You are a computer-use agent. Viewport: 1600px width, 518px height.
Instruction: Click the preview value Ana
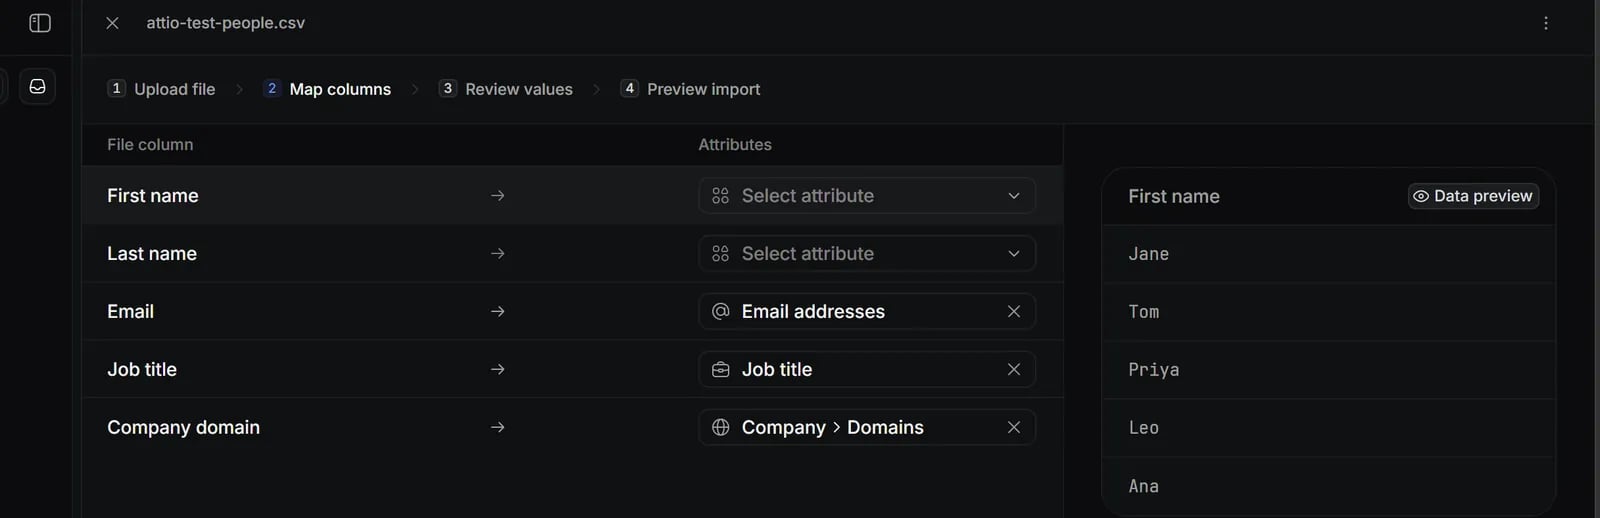click(x=1144, y=486)
